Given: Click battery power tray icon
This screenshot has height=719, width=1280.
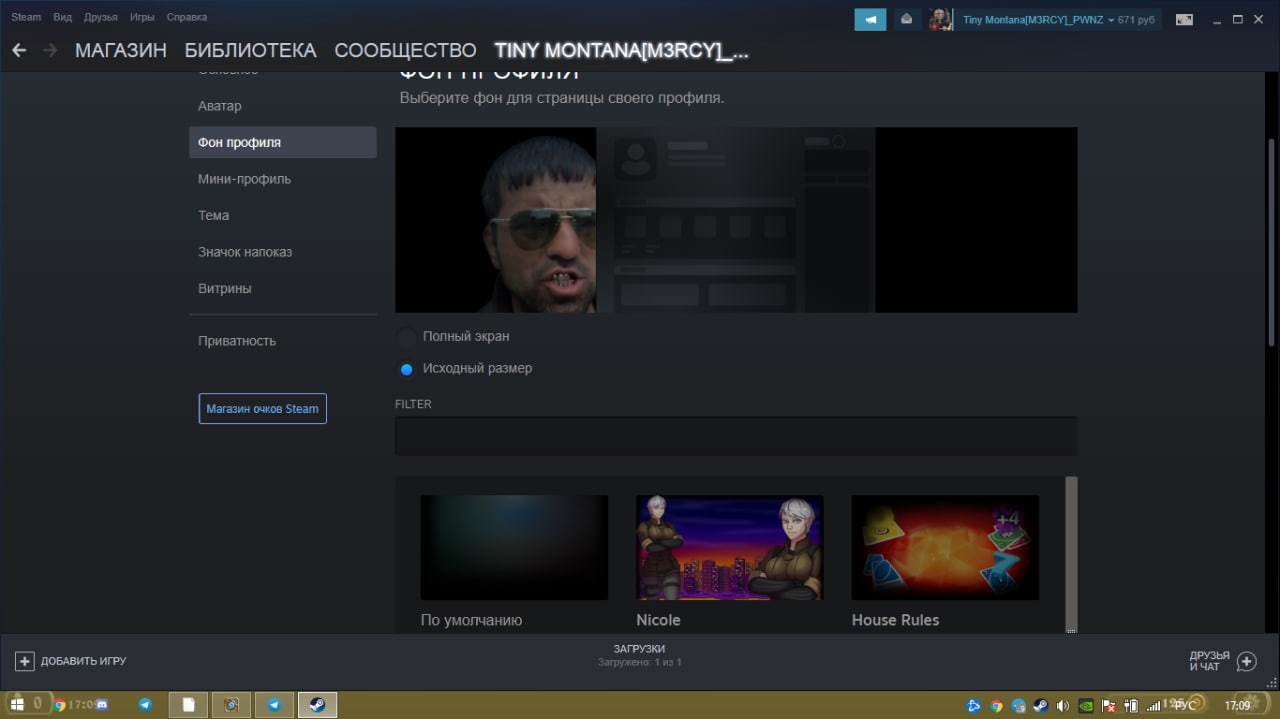Looking at the screenshot, I should (x=1132, y=706).
